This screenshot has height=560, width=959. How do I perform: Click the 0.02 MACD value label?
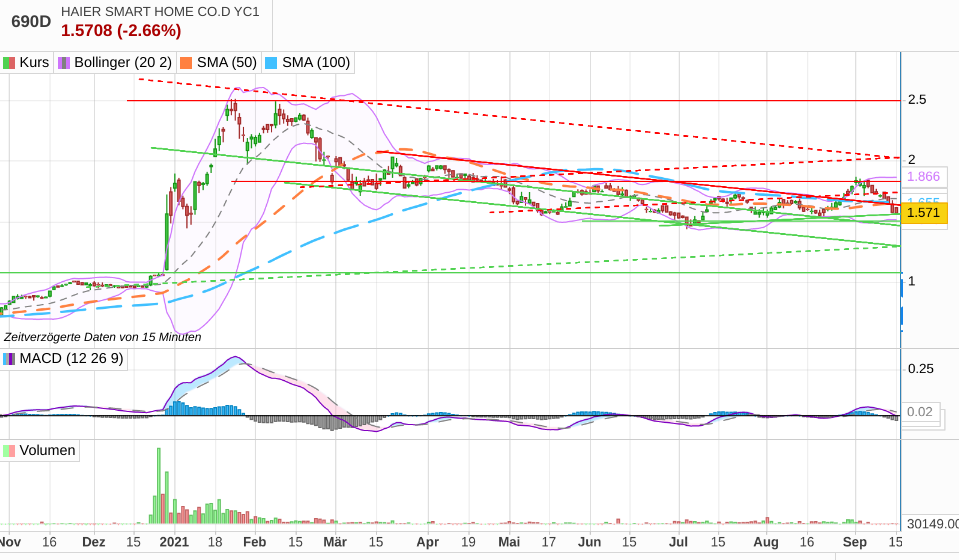click(920, 412)
